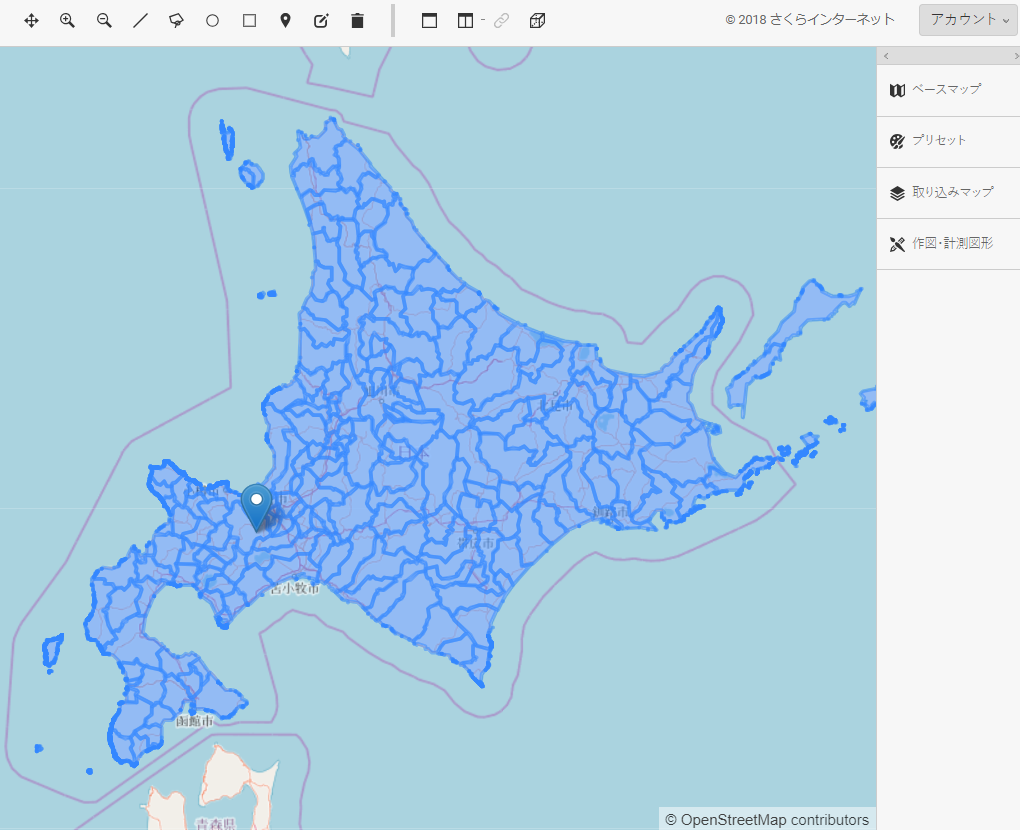Switch to split two-pane map layout

click(465, 21)
